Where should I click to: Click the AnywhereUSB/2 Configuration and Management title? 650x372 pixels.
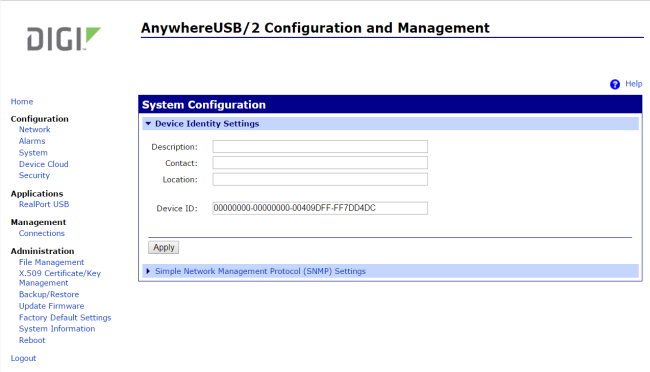click(x=315, y=28)
